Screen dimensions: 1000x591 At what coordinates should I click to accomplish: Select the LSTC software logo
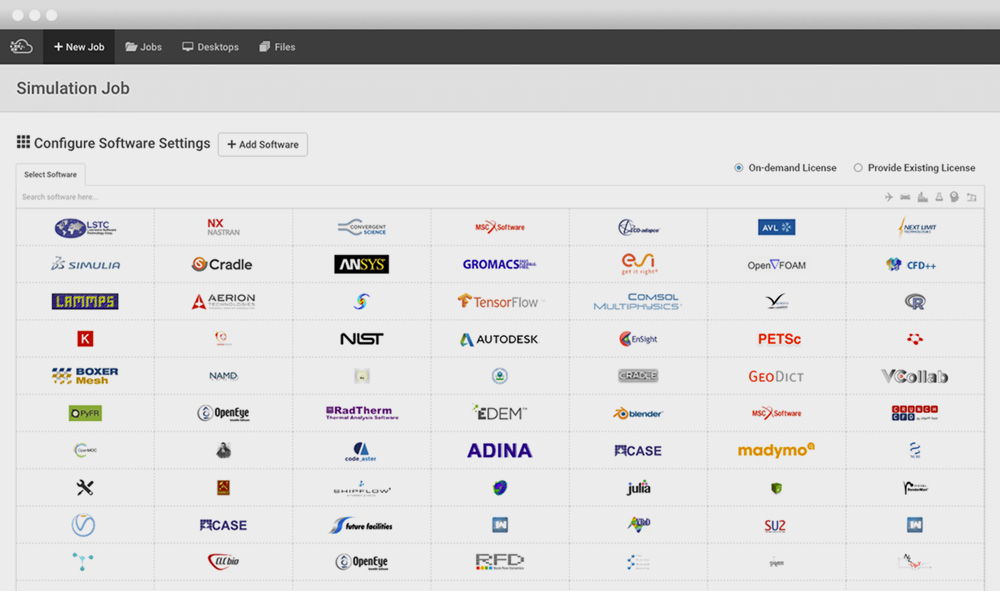[x=85, y=228]
